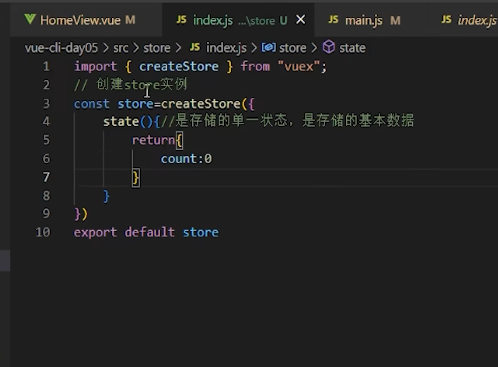Click default keyword on line 10
Screen dimensions: 498x367
(150, 232)
